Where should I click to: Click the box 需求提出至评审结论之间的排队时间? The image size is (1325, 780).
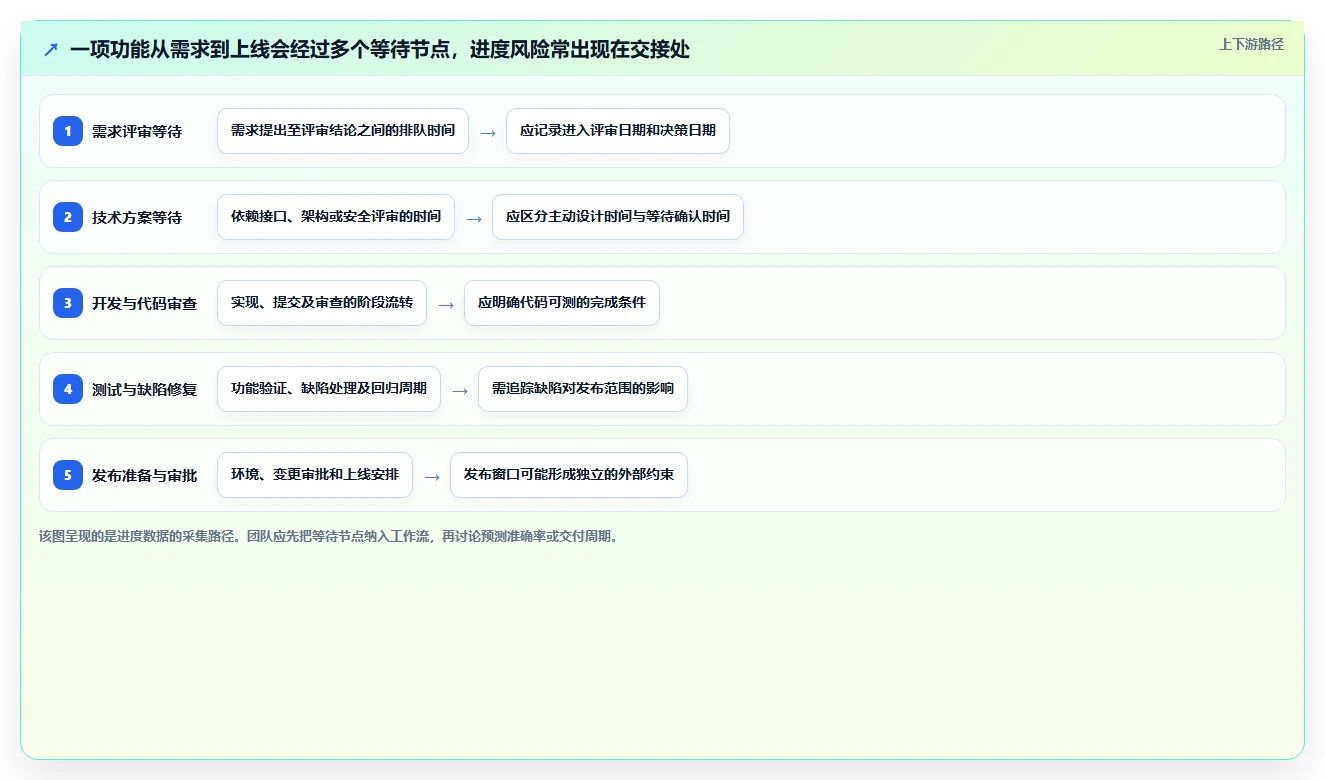(343, 131)
